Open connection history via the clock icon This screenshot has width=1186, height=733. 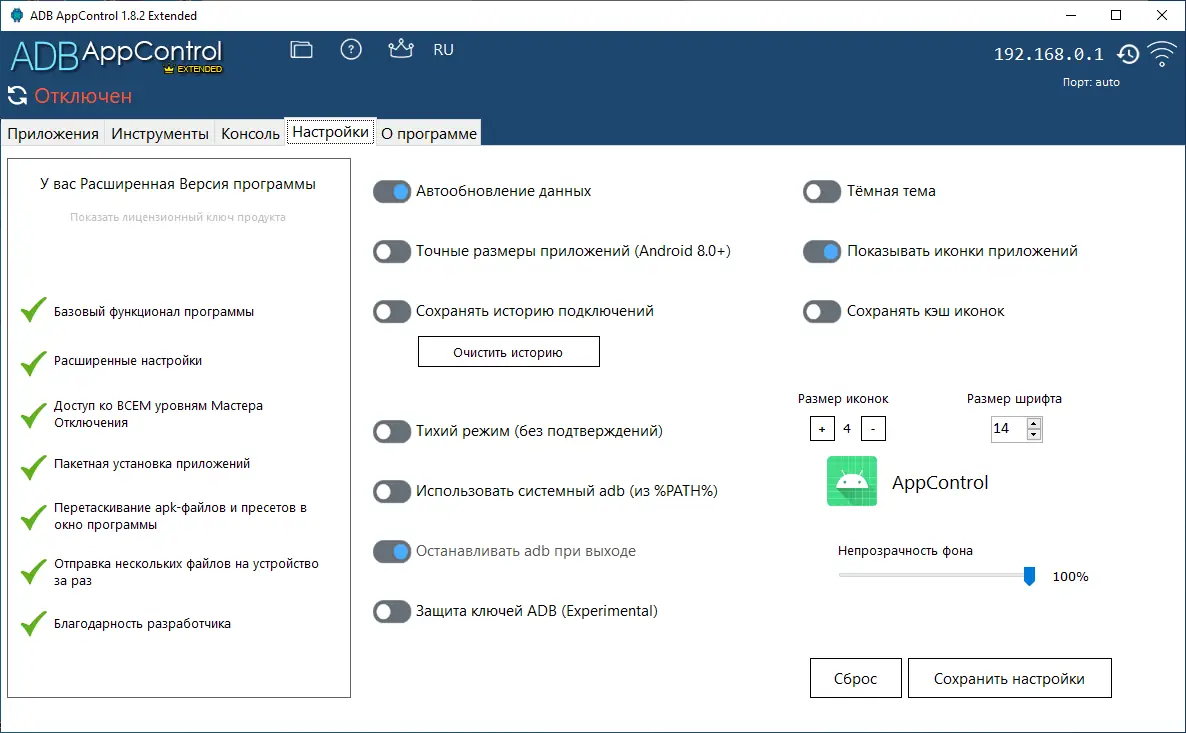(x=1129, y=55)
